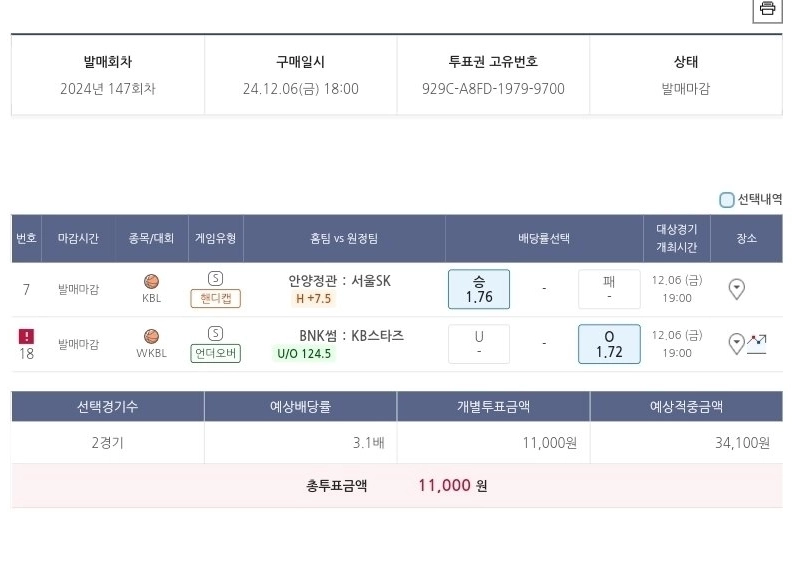Click the S badge above 언더오버

pyautogui.click(x=215, y=333)
